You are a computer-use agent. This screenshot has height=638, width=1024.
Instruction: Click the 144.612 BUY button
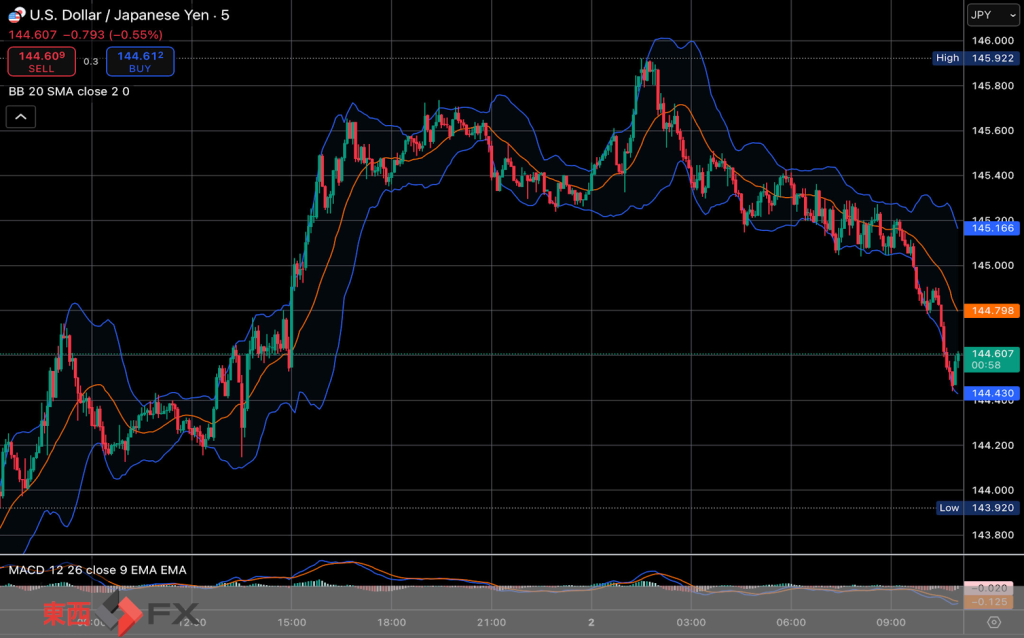coord(140,61)
